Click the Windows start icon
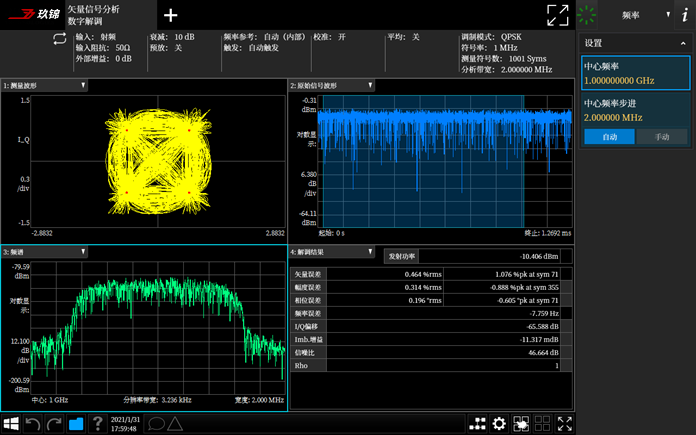This screenshot has width=696, height=435. tap(11, 423)
